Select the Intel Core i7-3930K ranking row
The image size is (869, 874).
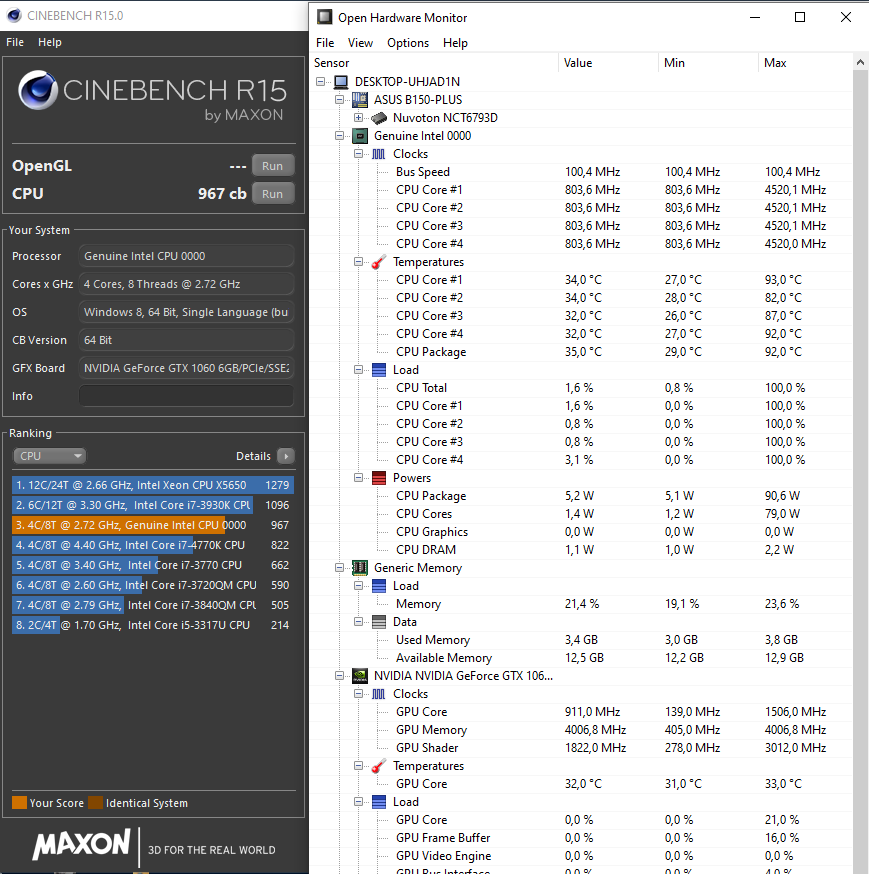pyautogui.click(x=153, y=505)
